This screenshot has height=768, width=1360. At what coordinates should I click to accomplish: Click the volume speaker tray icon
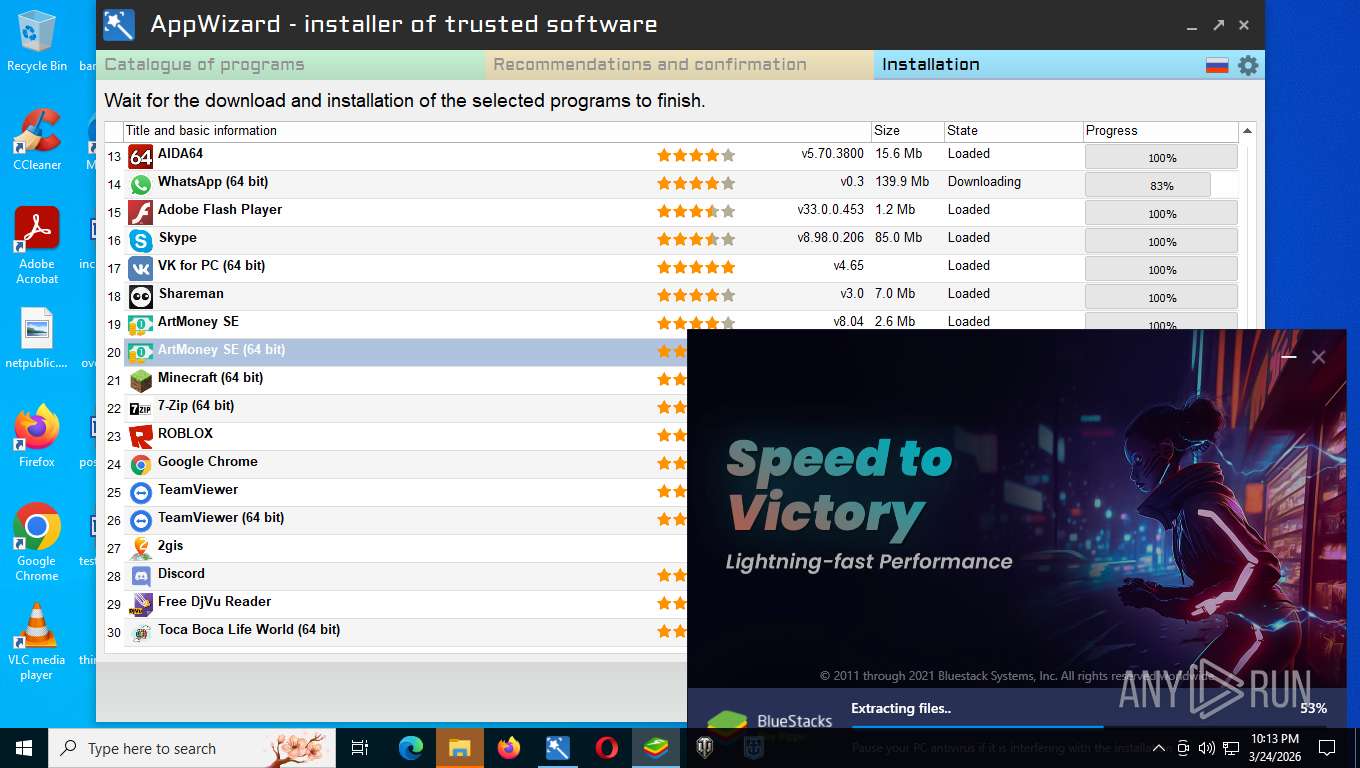click(1206, 748)
